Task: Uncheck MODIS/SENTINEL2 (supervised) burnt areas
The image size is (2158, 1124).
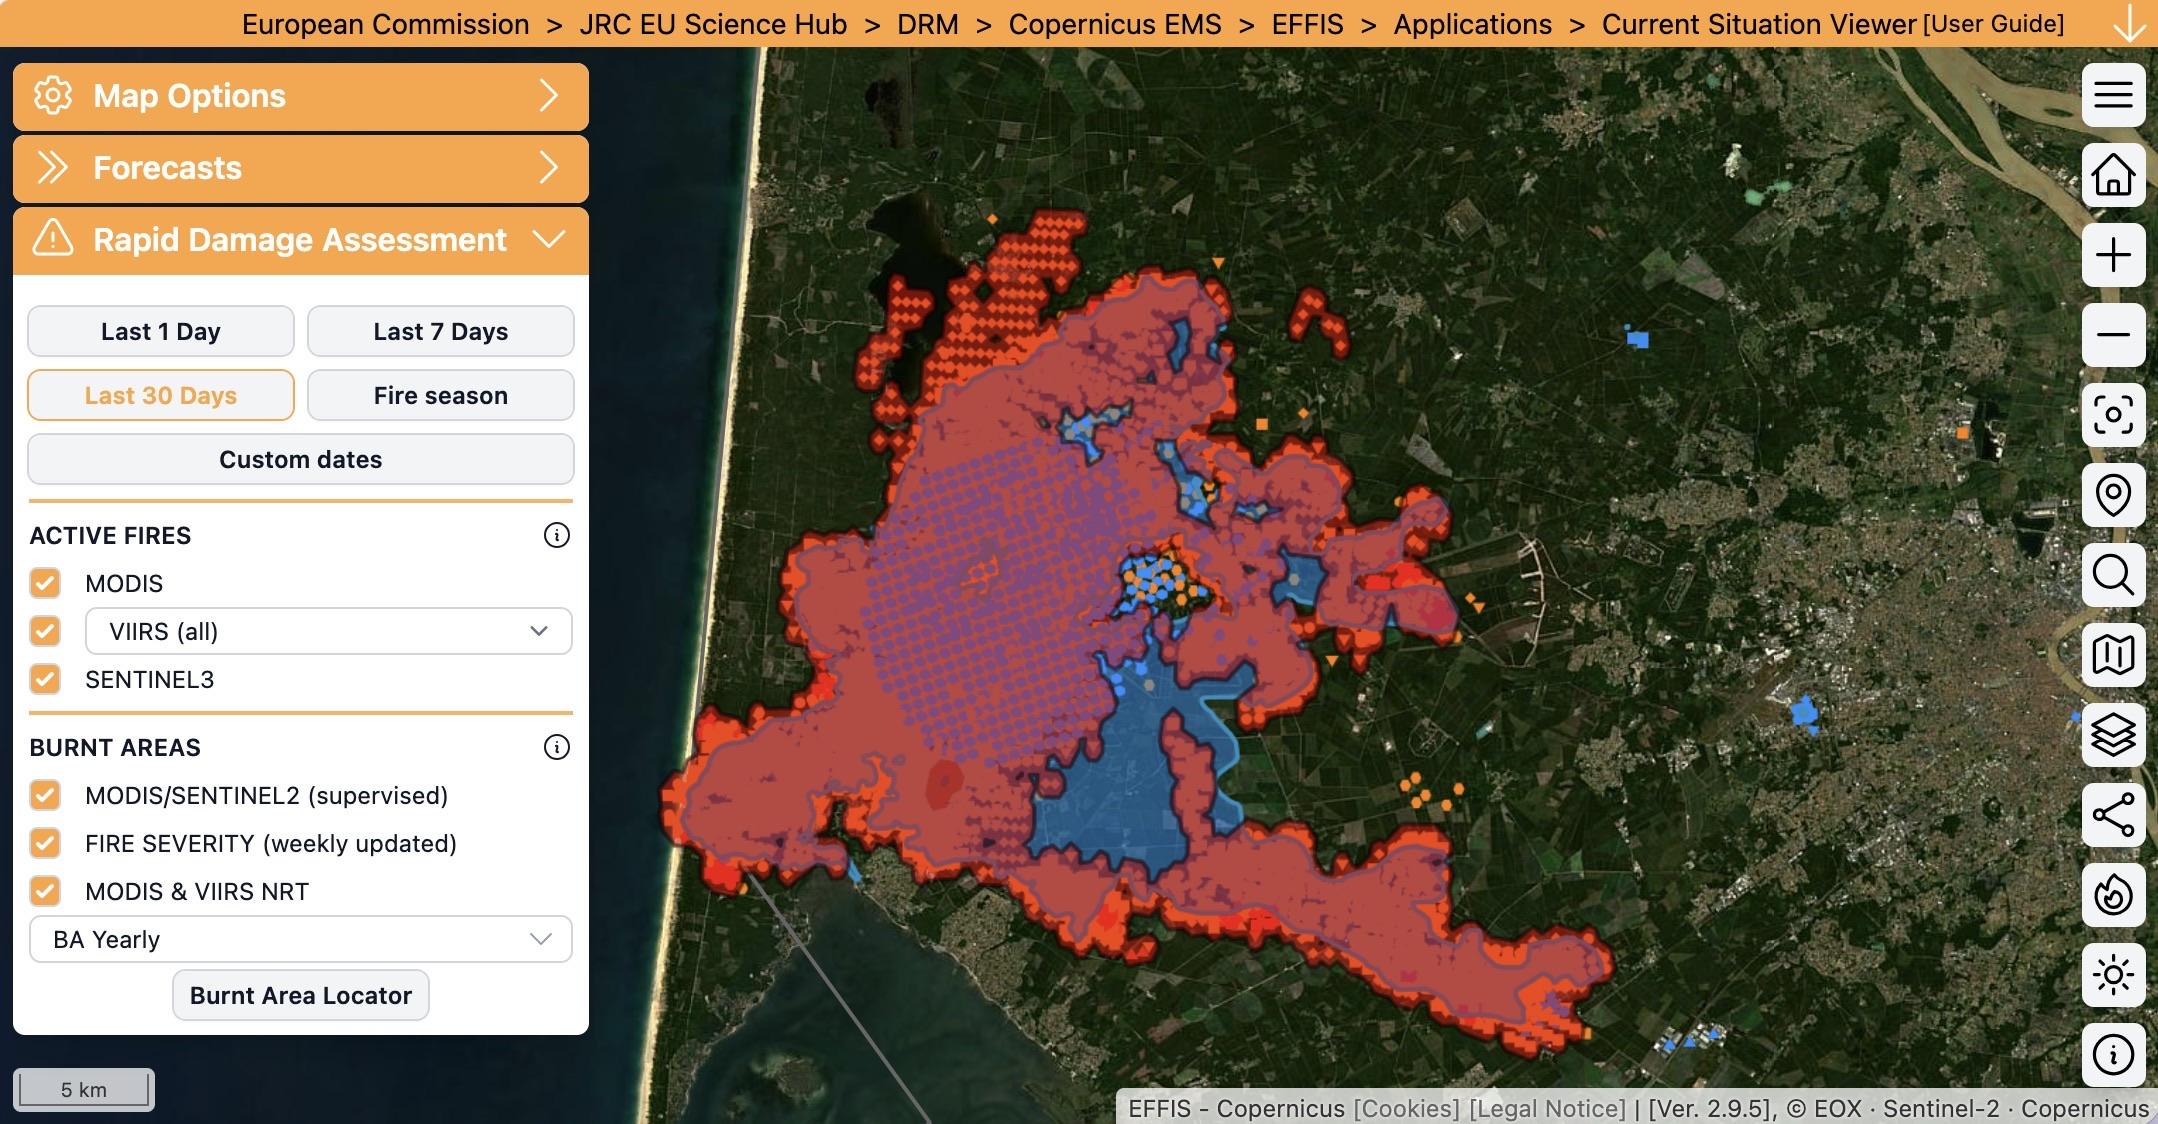Action: pyautogui.click(x=45, y=795)
